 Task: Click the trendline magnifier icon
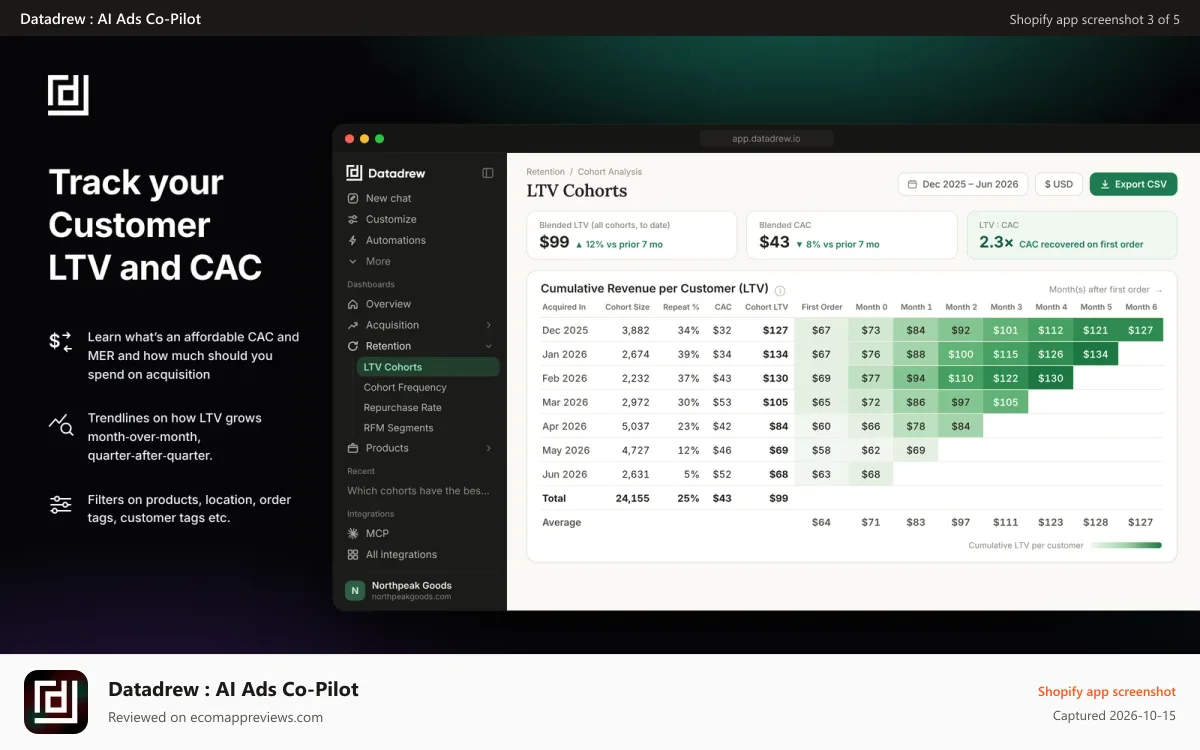tap(61, 424)
